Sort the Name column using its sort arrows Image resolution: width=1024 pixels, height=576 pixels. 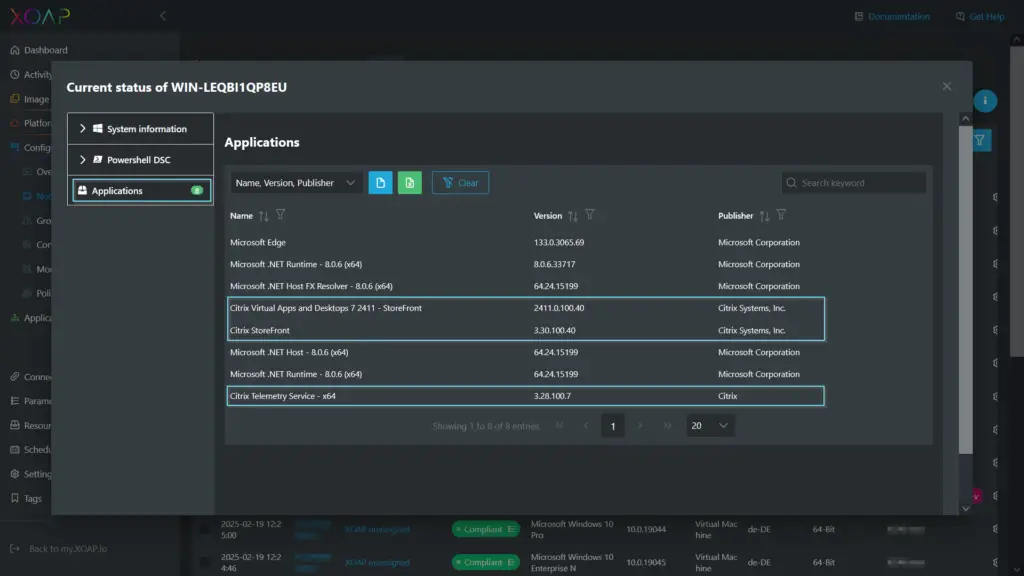[x=266, y=215]
